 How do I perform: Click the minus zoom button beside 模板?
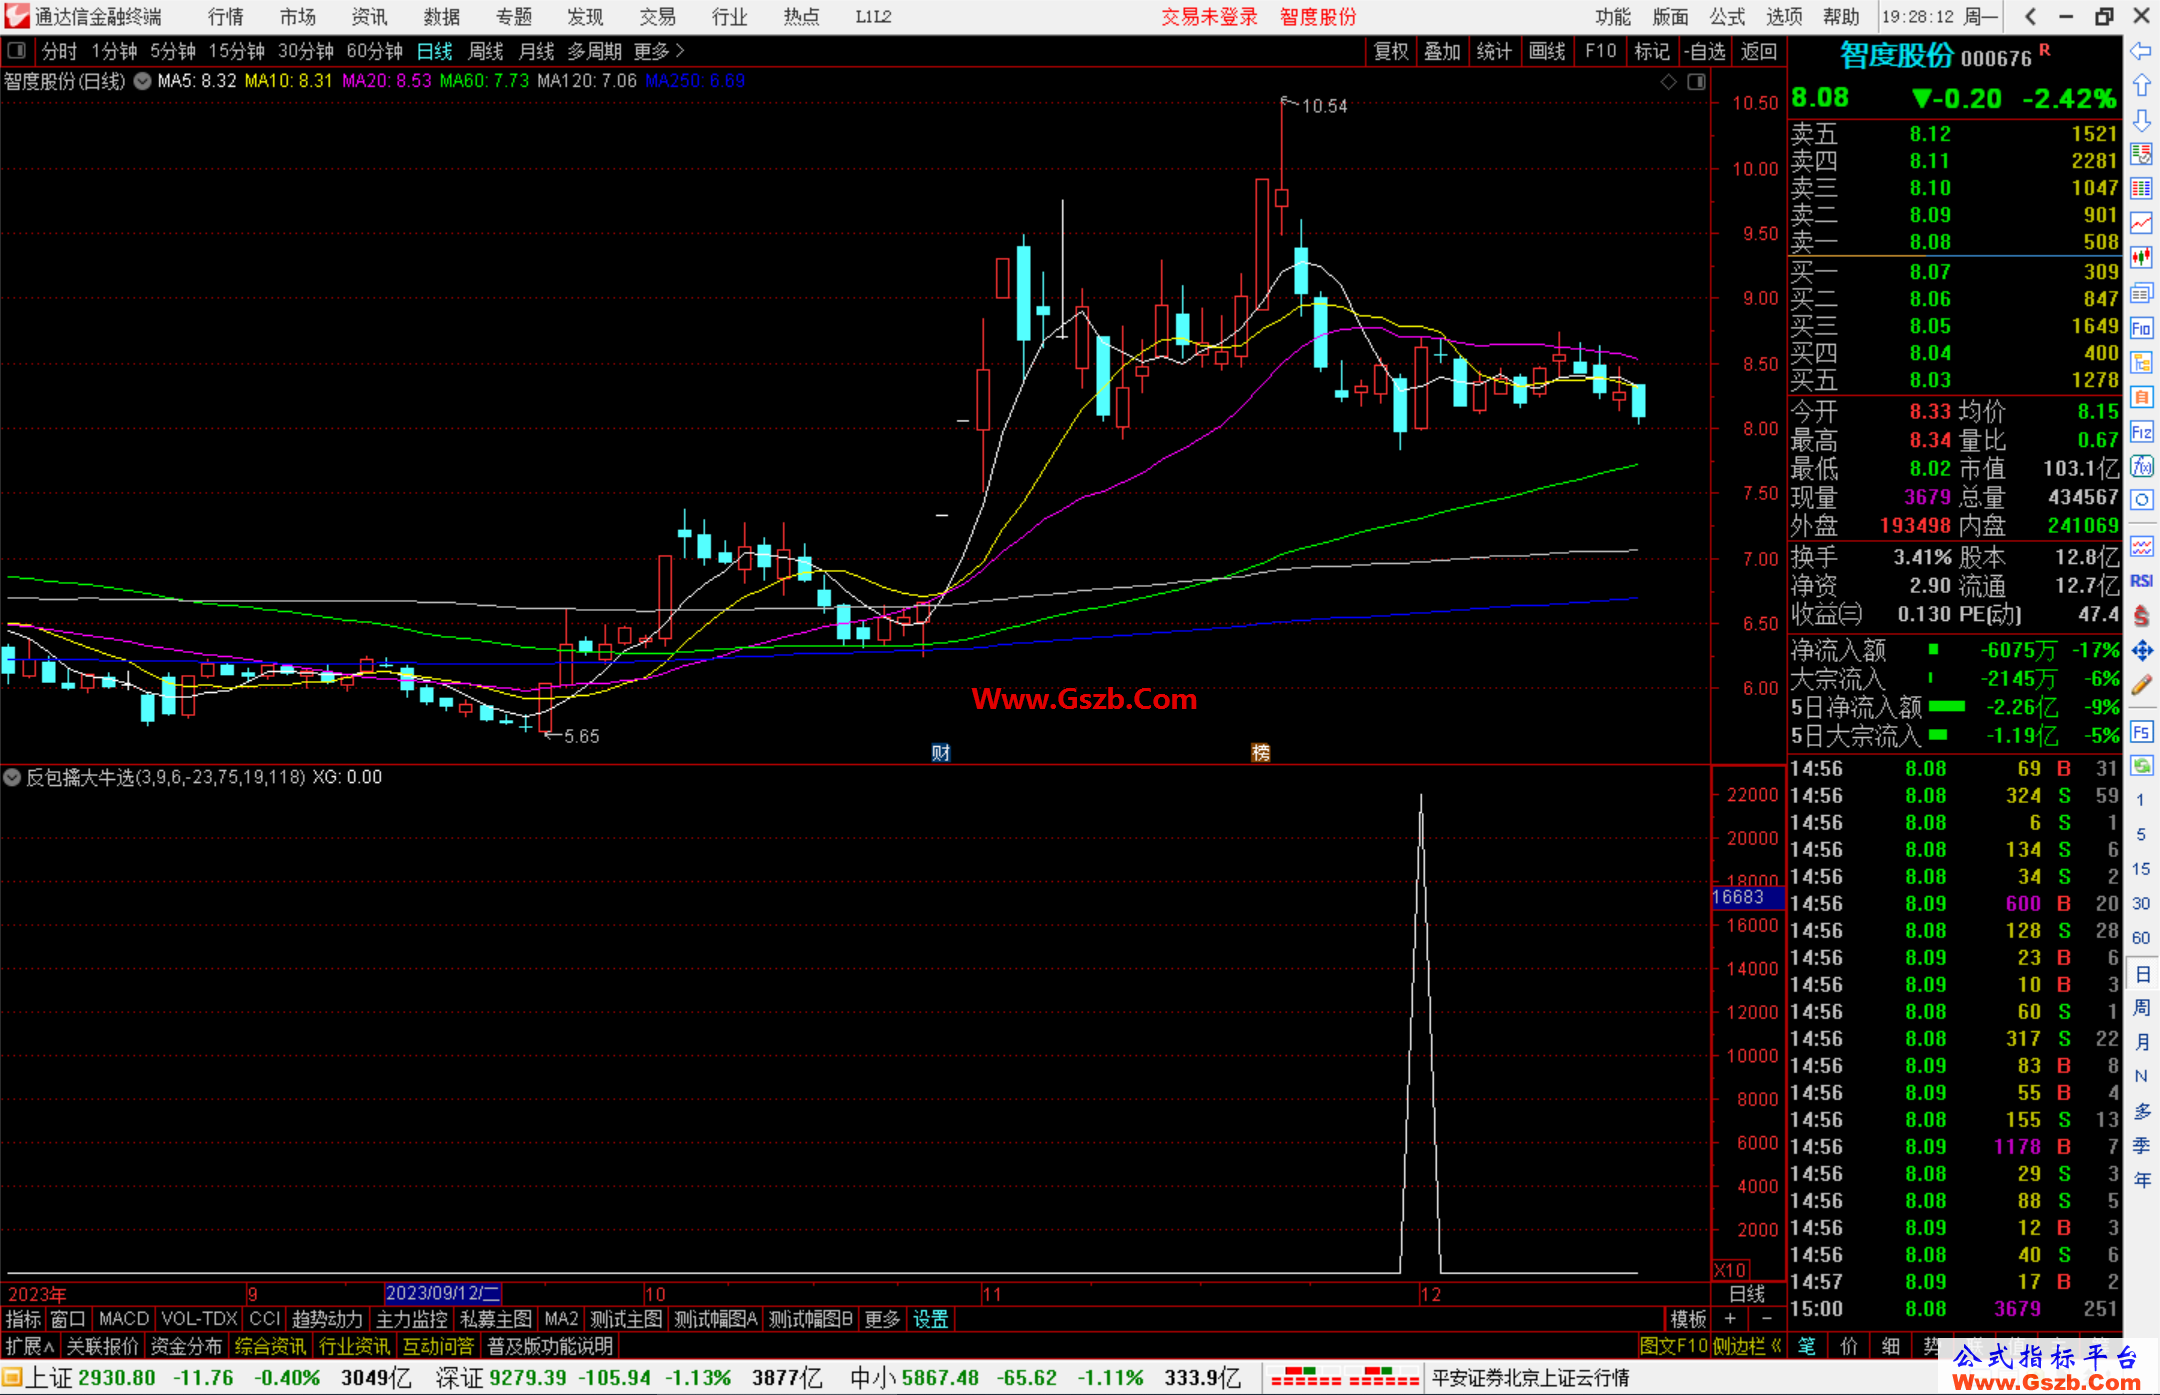click(1766, 1319)
